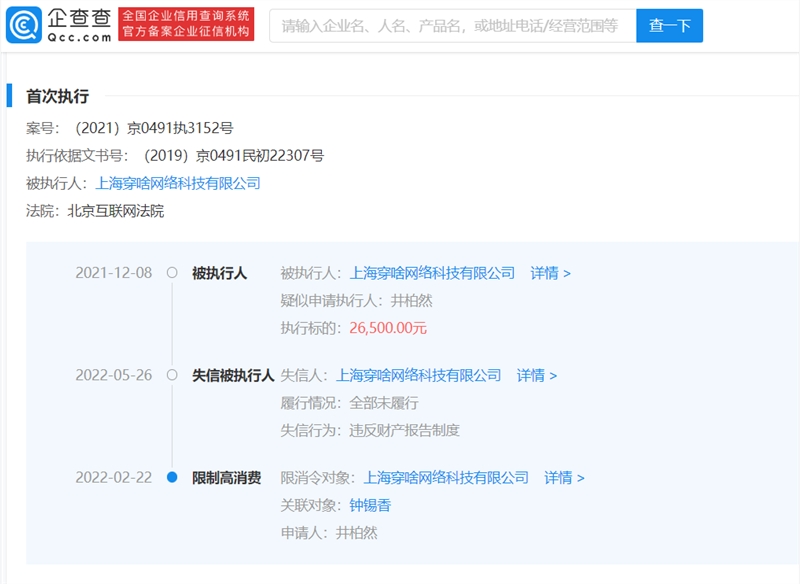Click the bold 被执行人 timeline label
The width and height of the screenshot is (800, 584).
pos(219,273)
